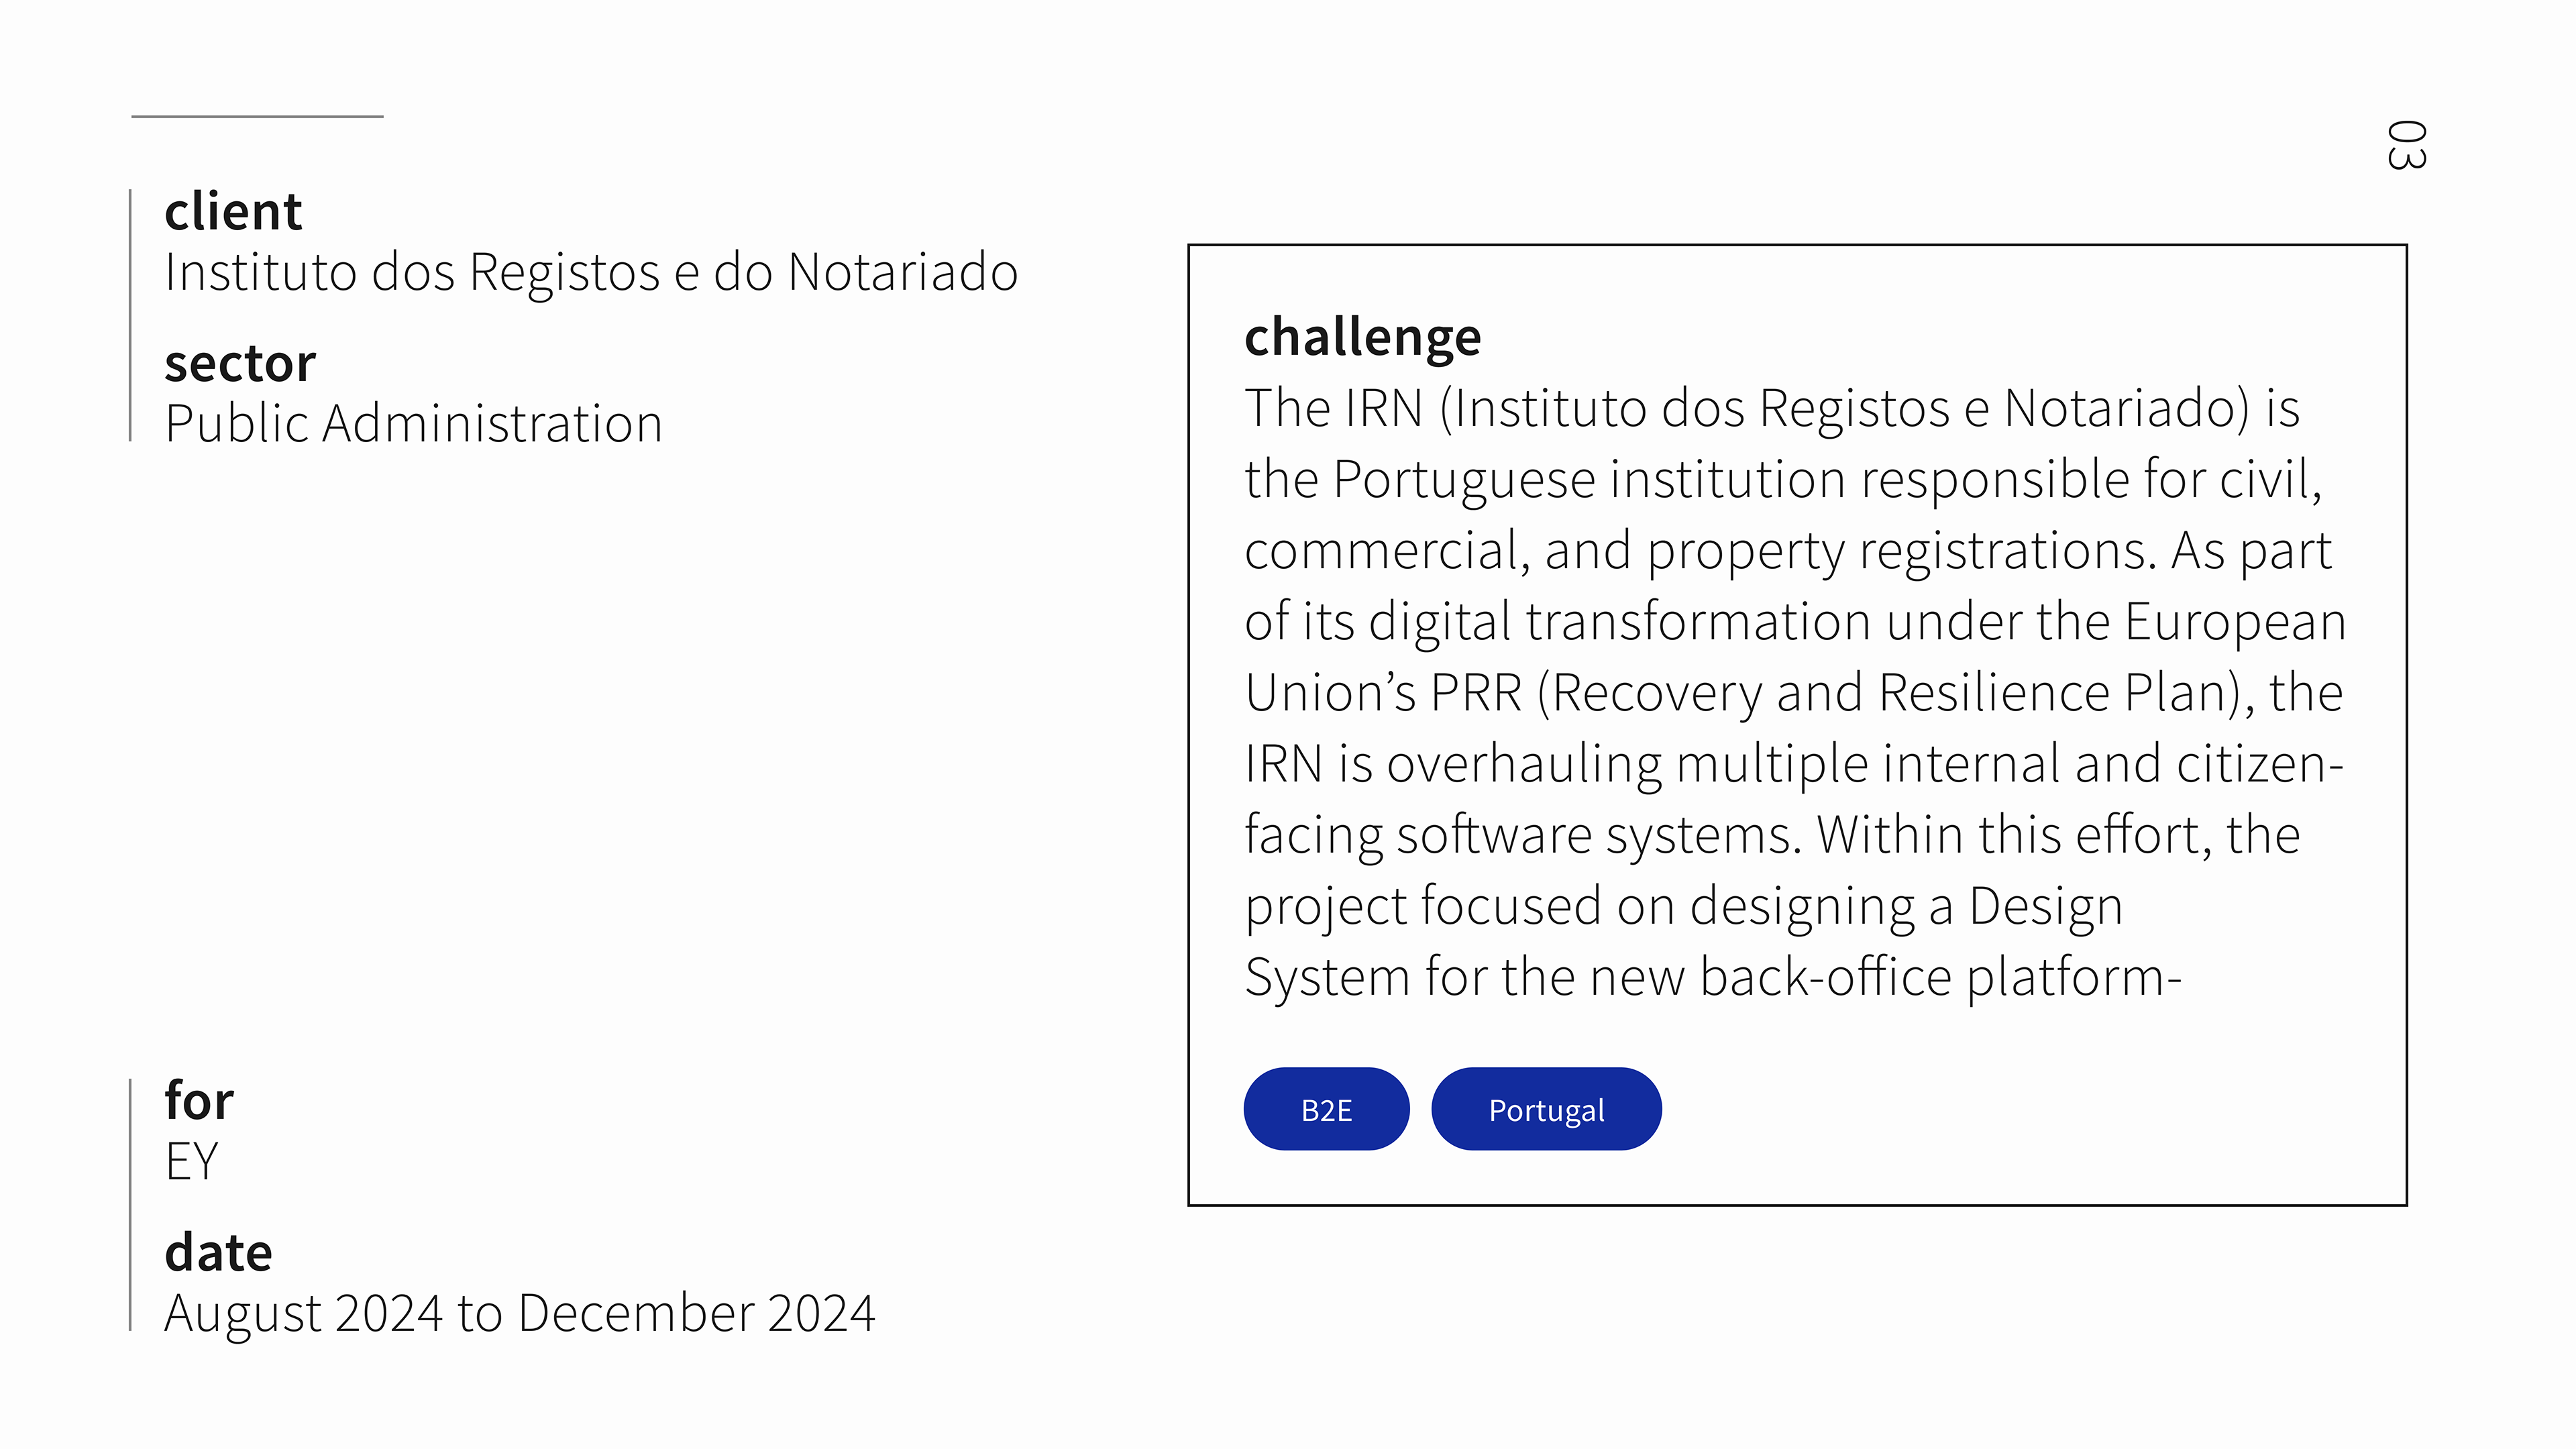Click the 'client' label

233,211
